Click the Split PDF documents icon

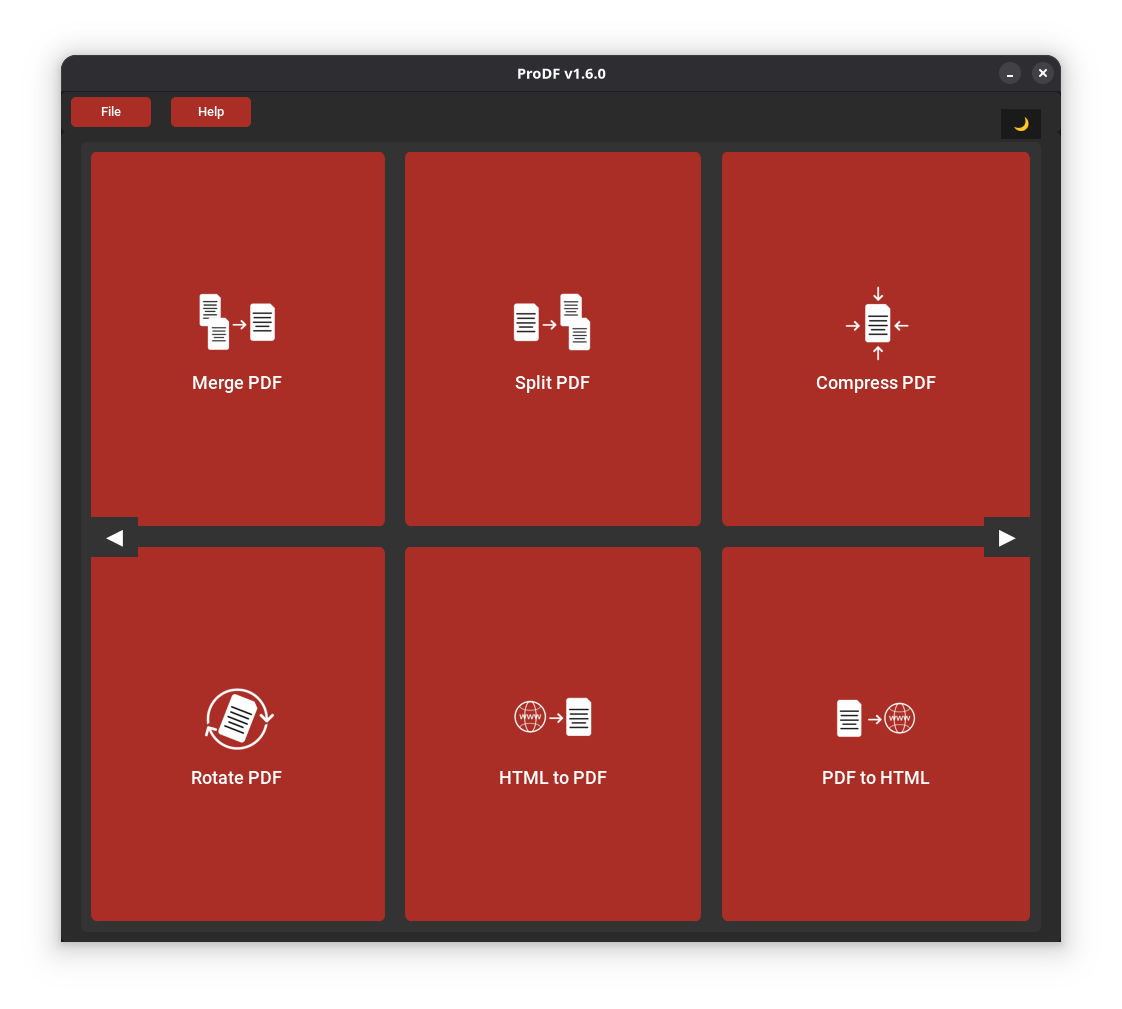552,322
